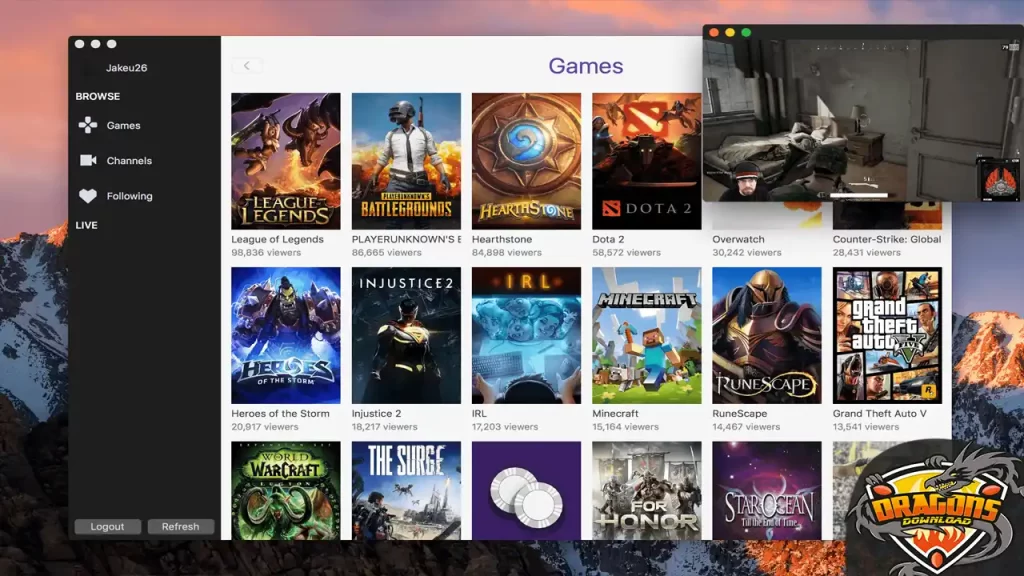Open the RuneScape game tile
This screenshot has width=1024, height=576.
(766, 335)
